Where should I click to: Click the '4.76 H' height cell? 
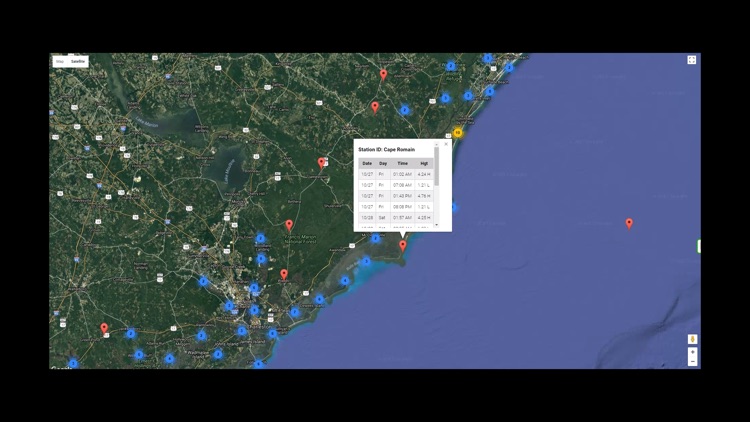(x=424, y=196)
